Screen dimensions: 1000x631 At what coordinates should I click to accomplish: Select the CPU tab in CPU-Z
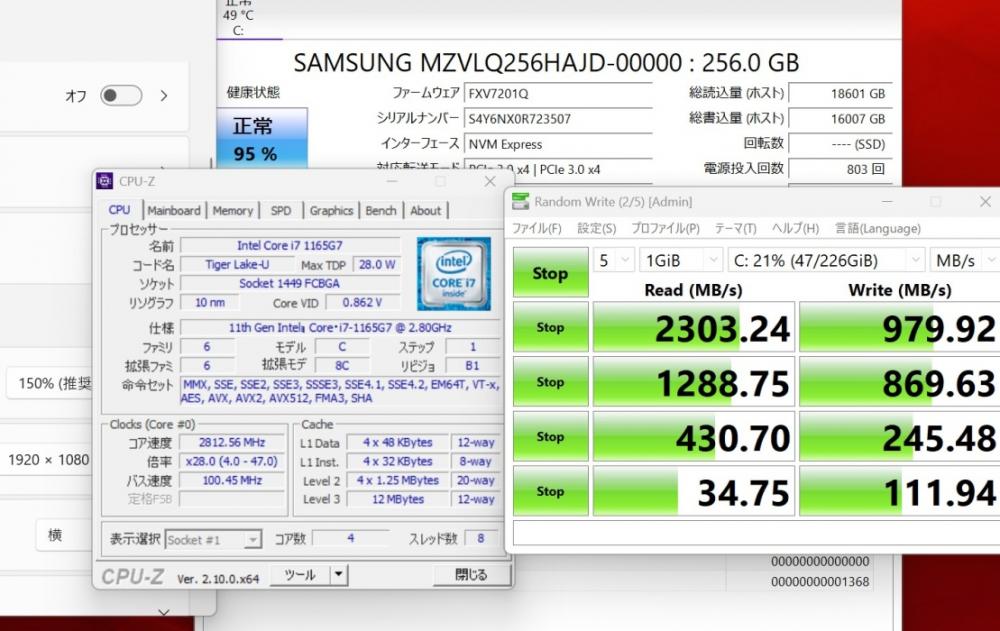click(119, 210)
